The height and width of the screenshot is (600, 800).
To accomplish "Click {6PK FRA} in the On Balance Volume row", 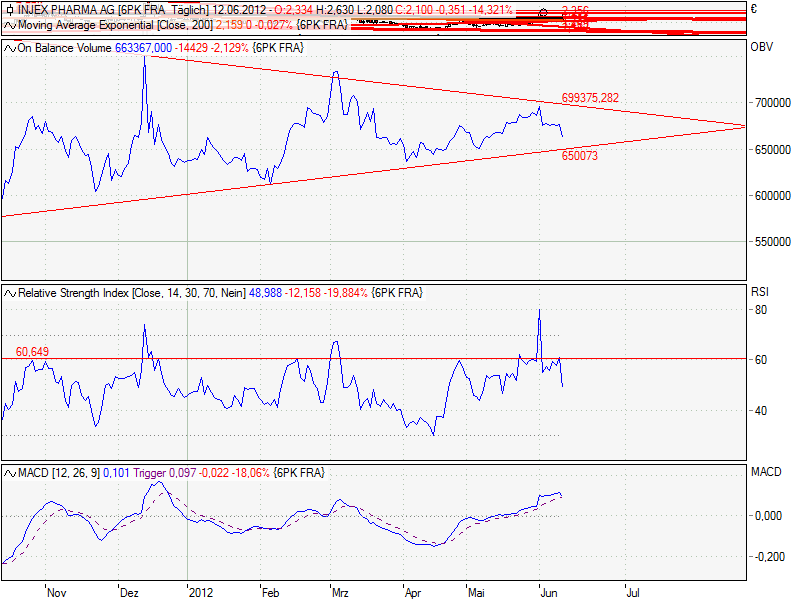I will pyautogui.click(x=278, y=48).
